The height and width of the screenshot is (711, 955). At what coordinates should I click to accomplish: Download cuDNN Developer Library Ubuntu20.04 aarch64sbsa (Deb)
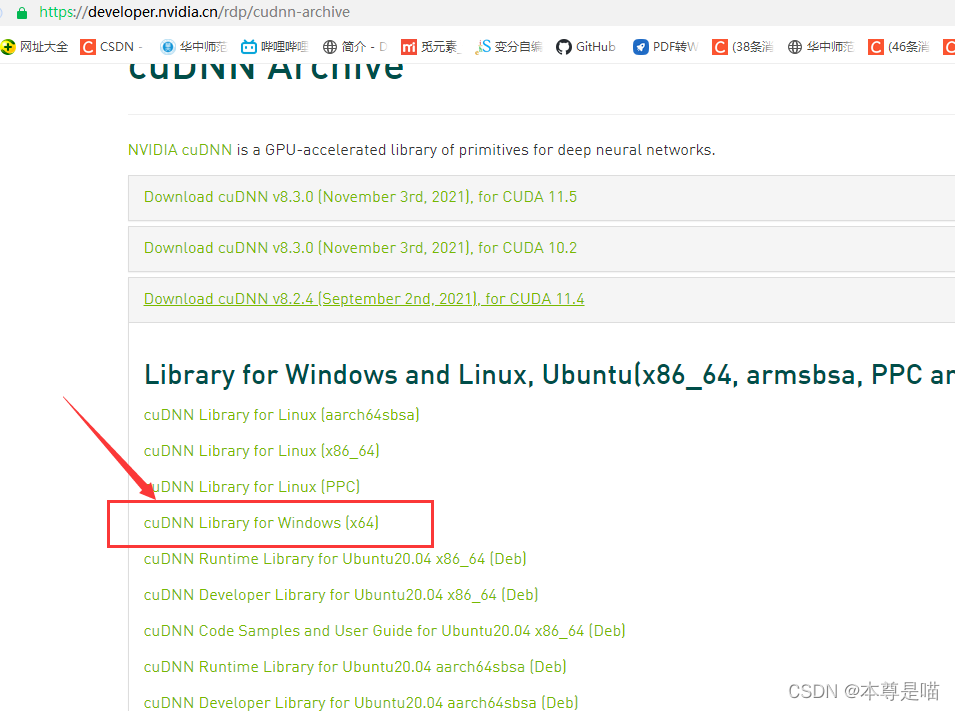[x=361, y=702]
